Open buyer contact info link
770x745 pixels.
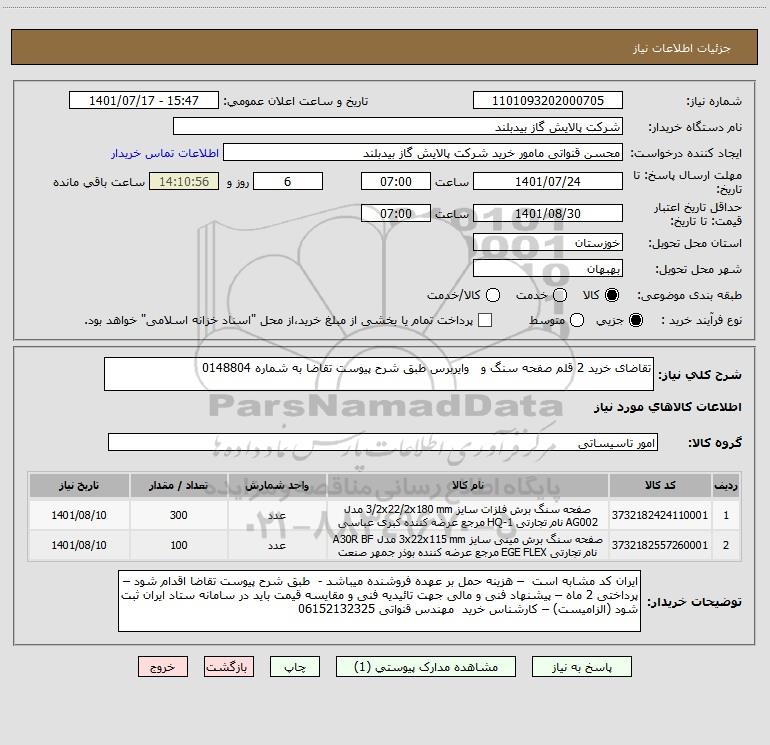(165, 153)
